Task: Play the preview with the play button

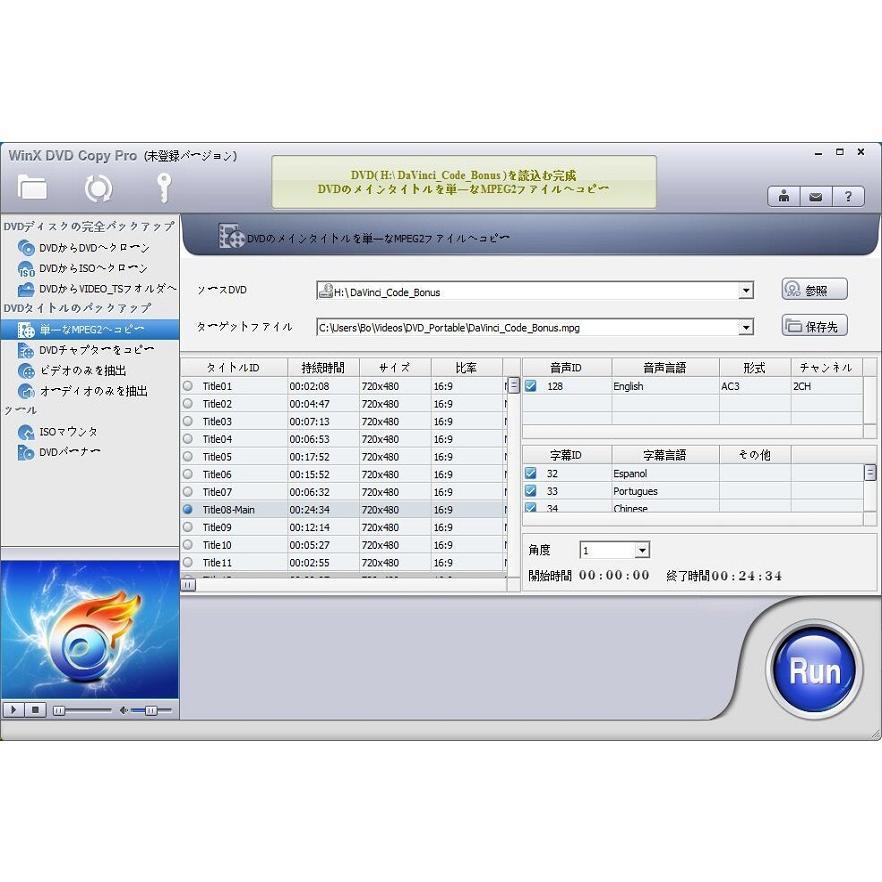Action: click(x=14, y=710)
